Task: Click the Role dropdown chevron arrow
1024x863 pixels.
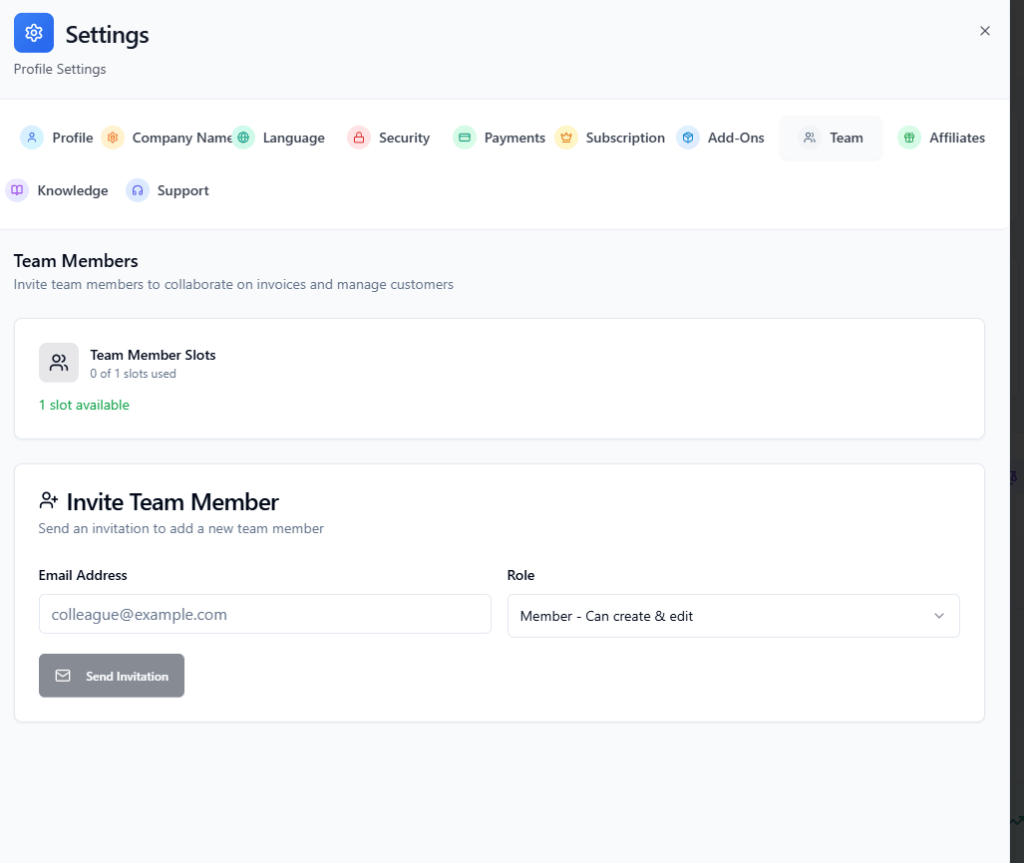Action: point(939,616)
